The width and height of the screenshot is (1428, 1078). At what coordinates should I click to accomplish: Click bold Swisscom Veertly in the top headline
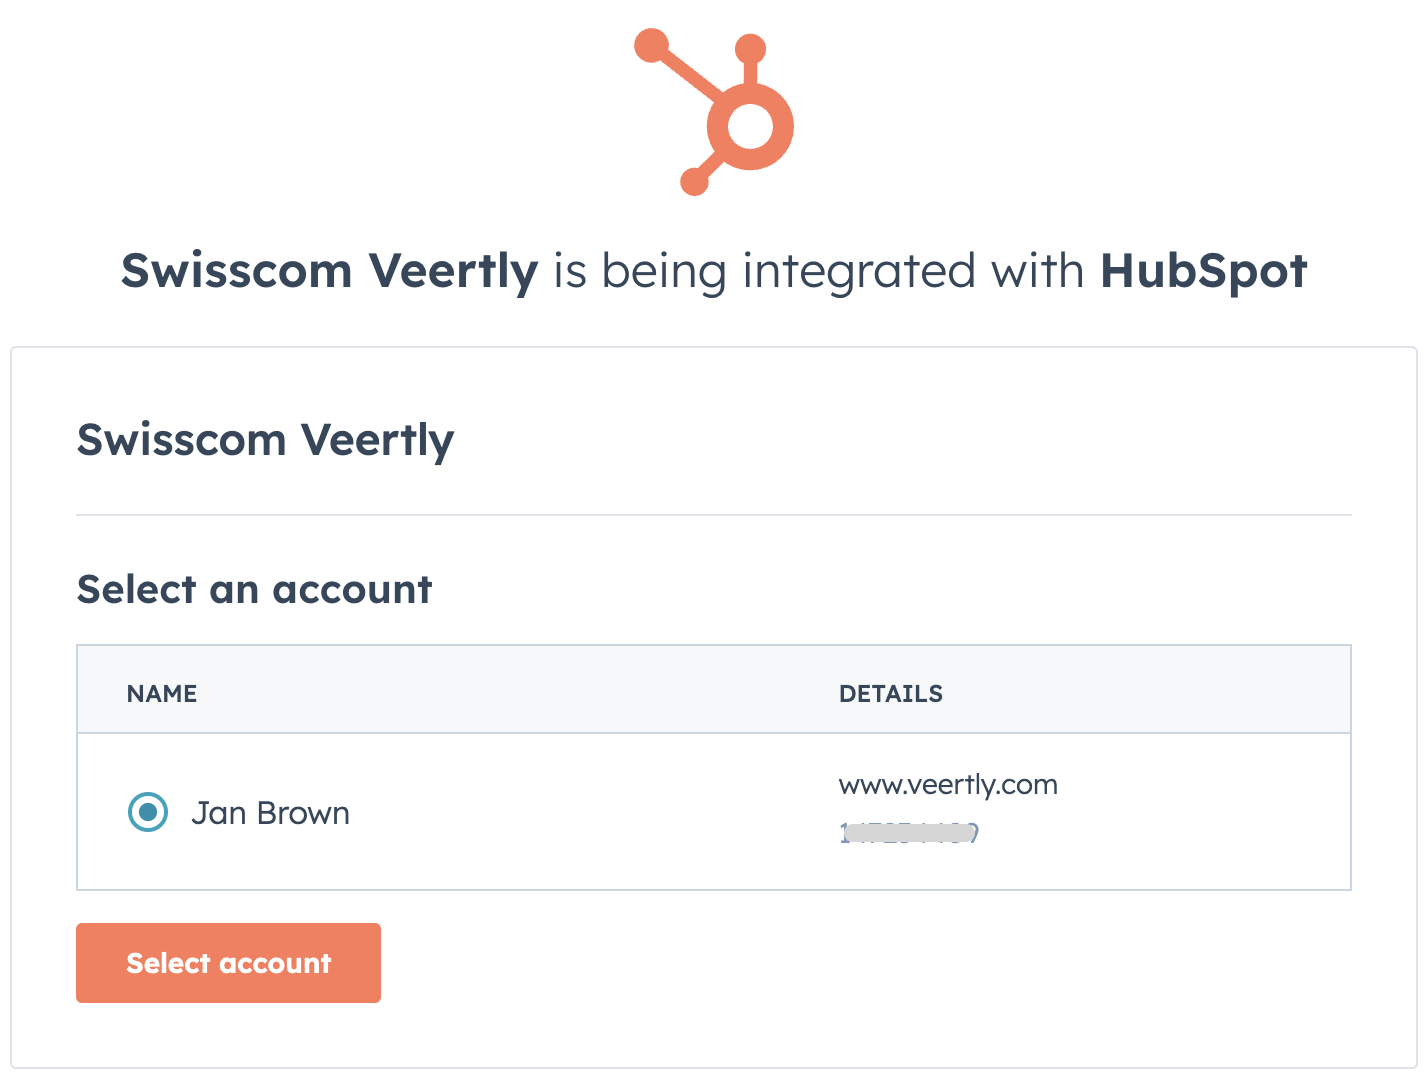click(329, 271)
